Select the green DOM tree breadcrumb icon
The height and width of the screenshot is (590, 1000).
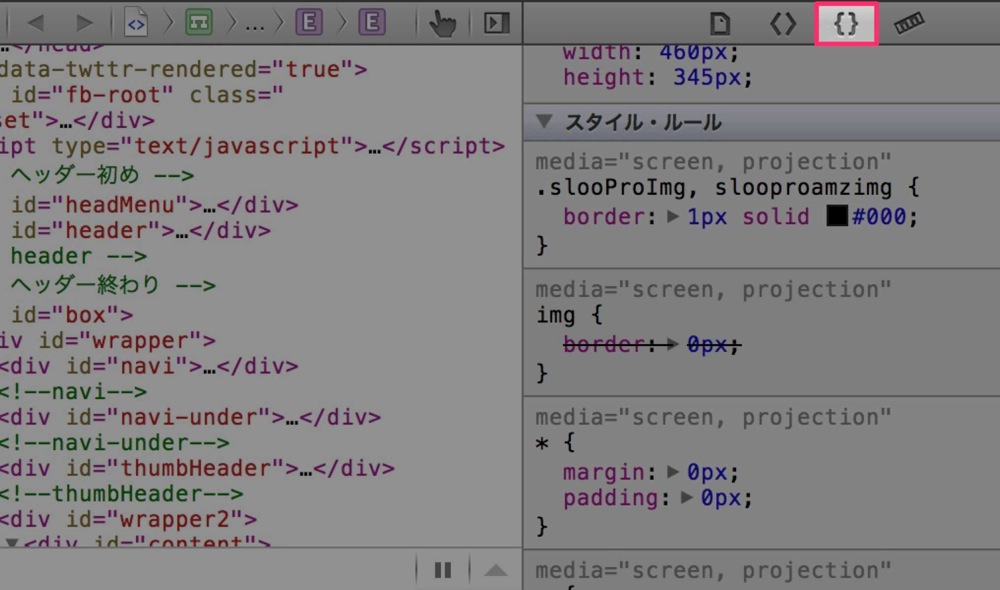pyautogui.click(x=199, y=24)
